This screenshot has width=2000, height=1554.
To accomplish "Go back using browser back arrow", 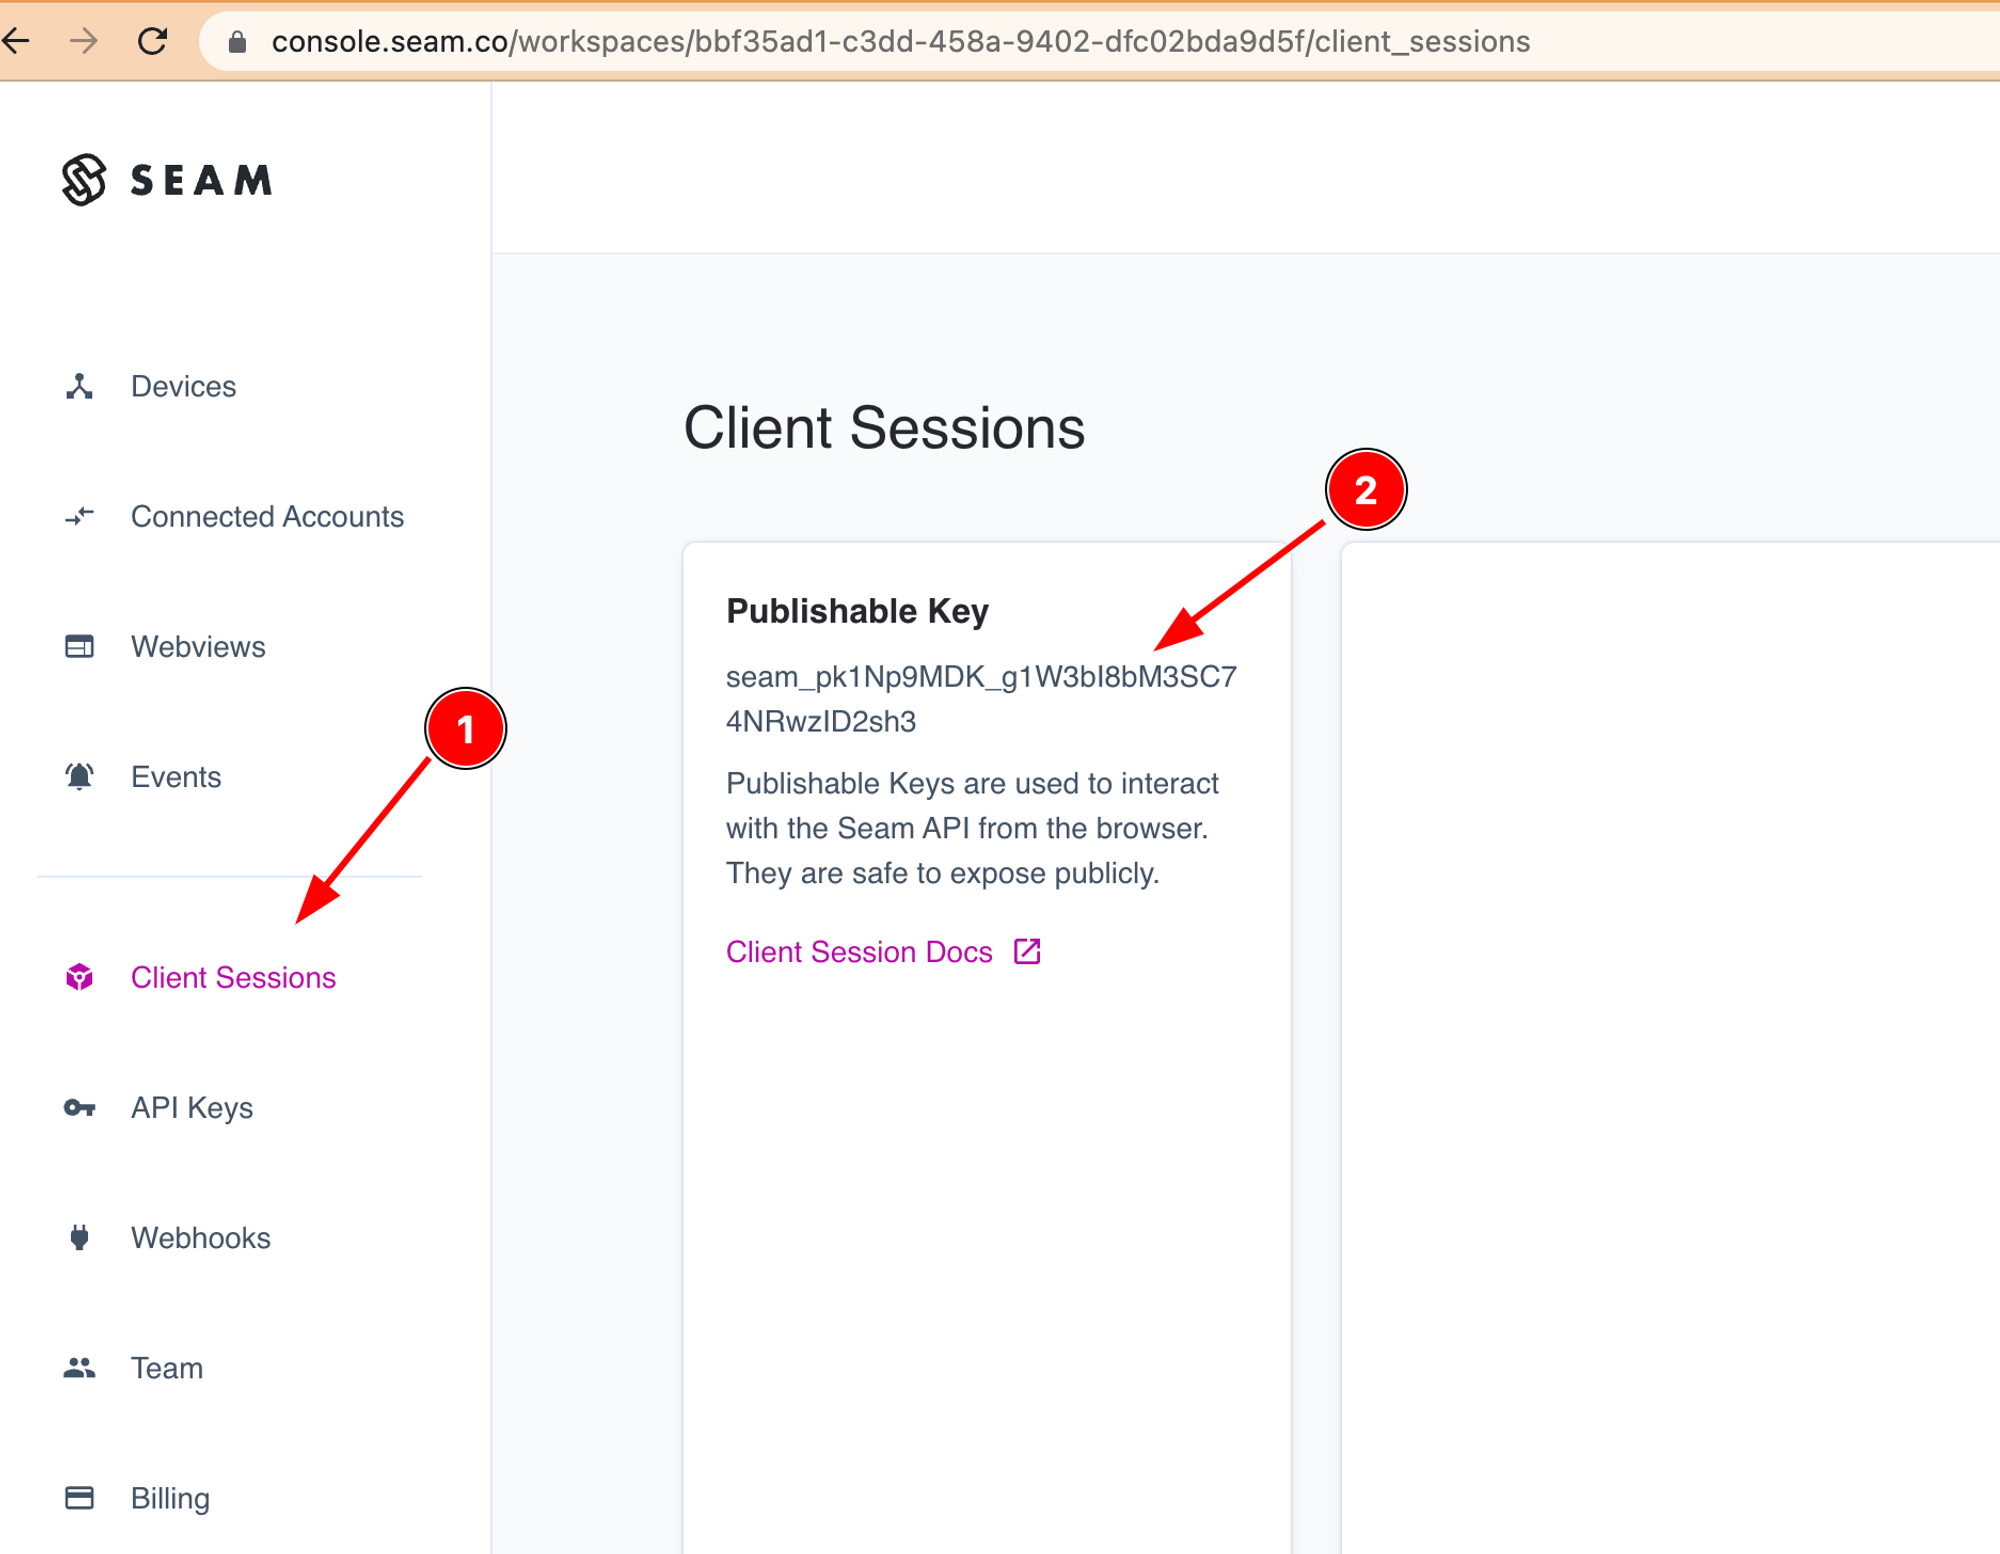I will (x=17, y=41).
